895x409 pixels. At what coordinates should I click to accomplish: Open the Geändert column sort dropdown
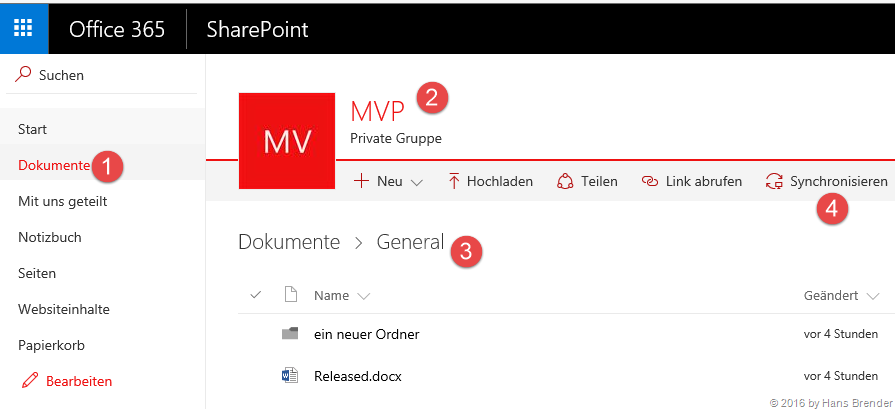click(873, 296)
